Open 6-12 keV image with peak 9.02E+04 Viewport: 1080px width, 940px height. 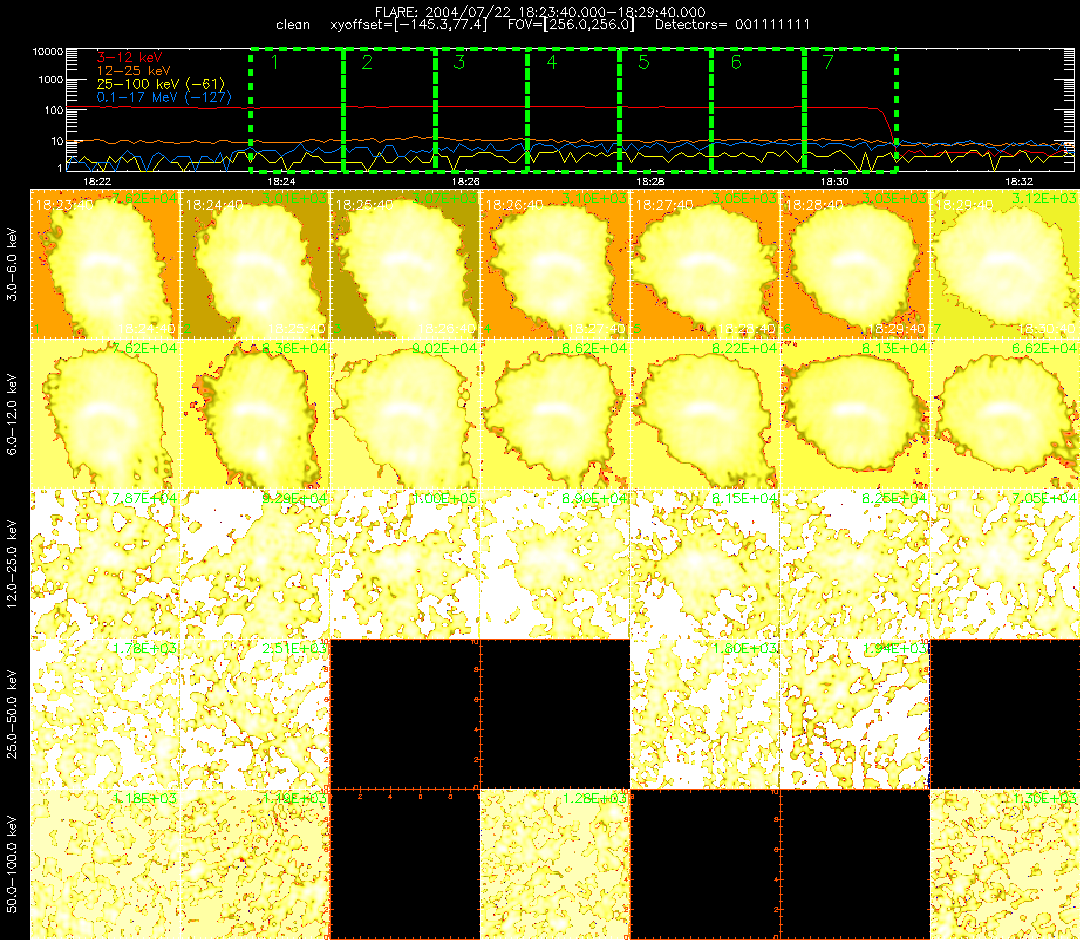(405, 415)
